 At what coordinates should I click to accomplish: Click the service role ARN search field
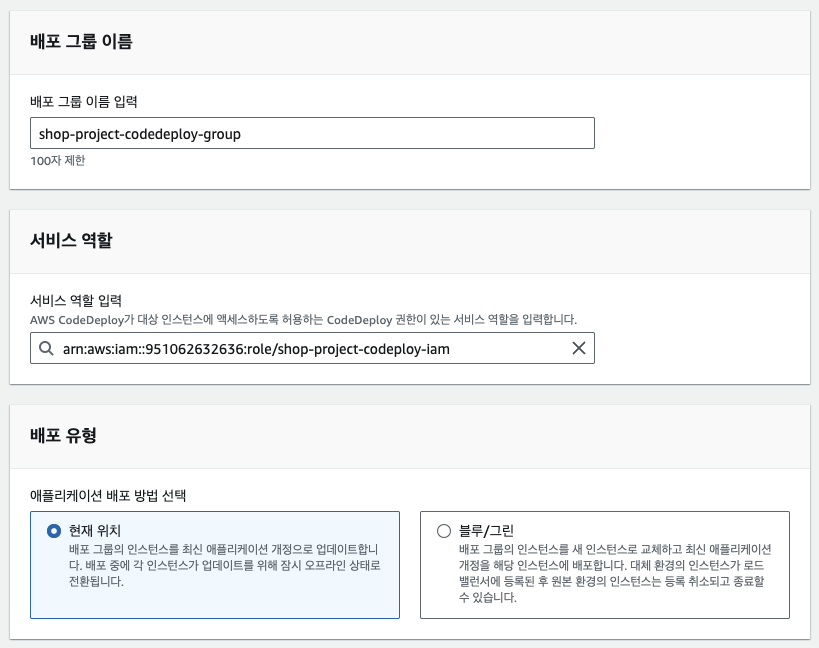(x=312, y=348)
